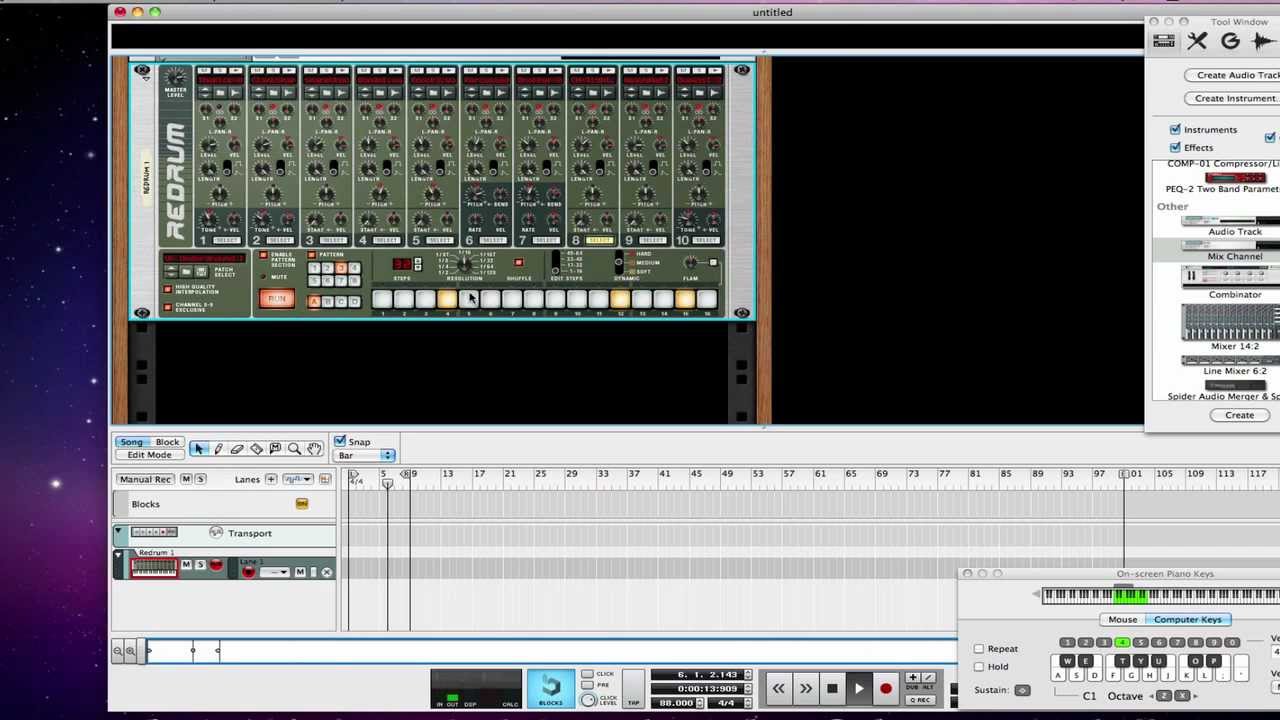Open the Devices tab in Tool Window
The image size is (1280, 720).
(1164, 41)
